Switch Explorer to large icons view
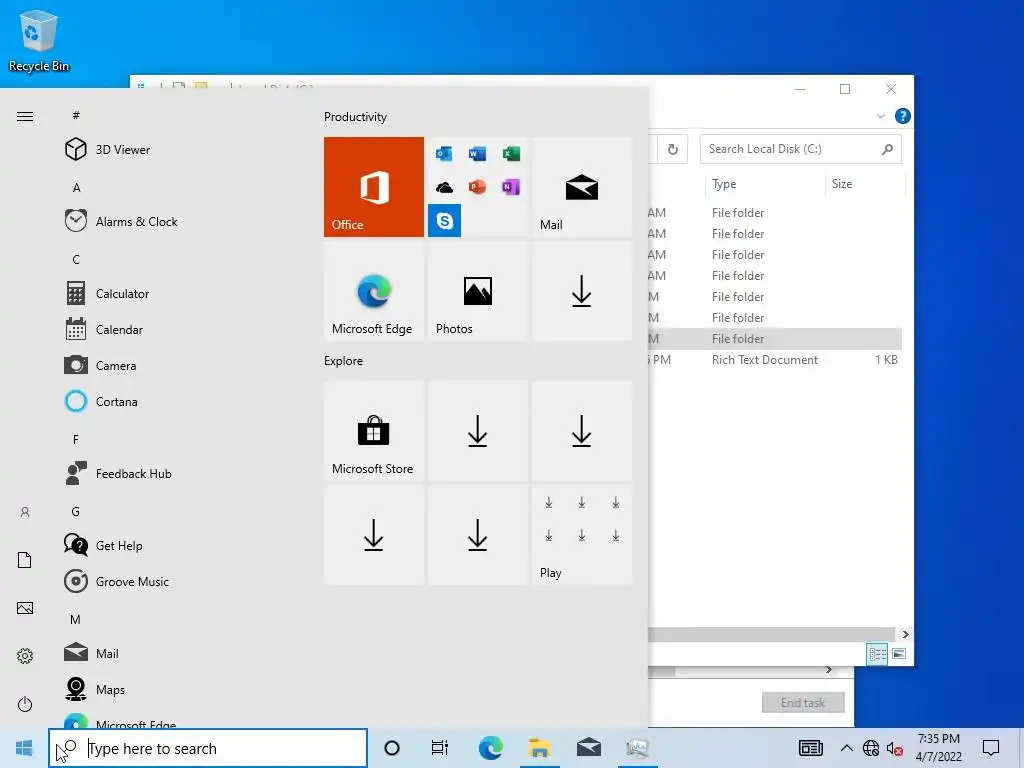1024x768 pixels. point(899,654)
